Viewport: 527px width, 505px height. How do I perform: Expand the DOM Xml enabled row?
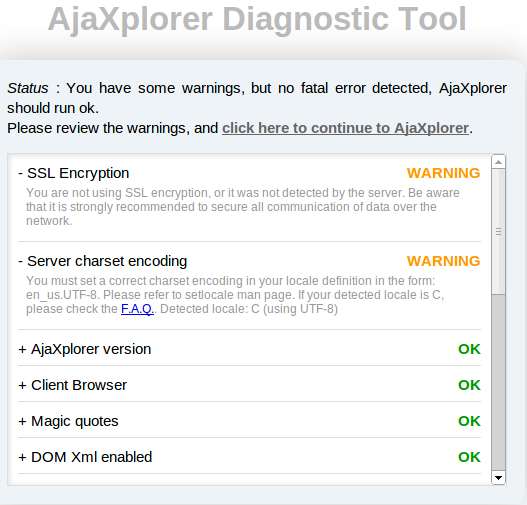[x=85, y=457]
